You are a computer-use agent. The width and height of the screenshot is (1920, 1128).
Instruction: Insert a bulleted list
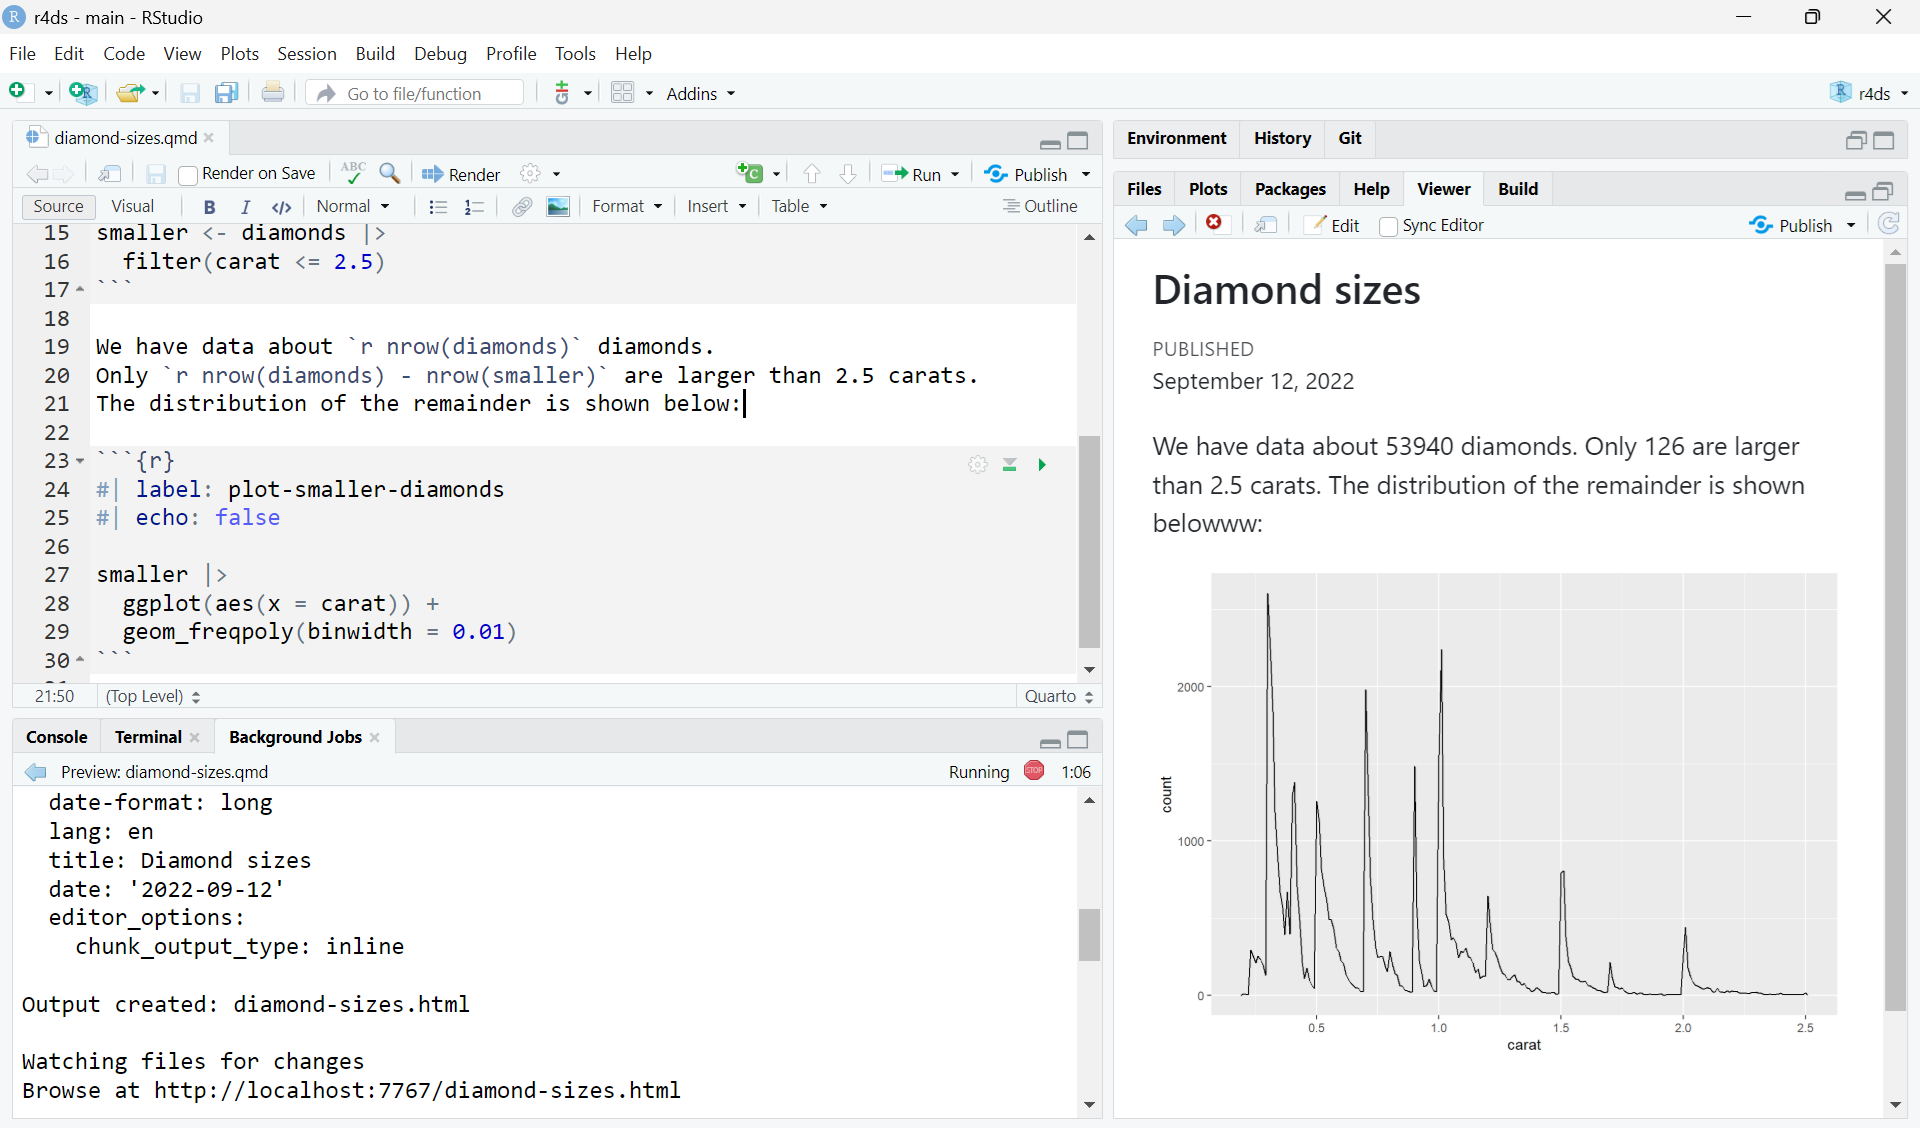[x=437, y=206]
